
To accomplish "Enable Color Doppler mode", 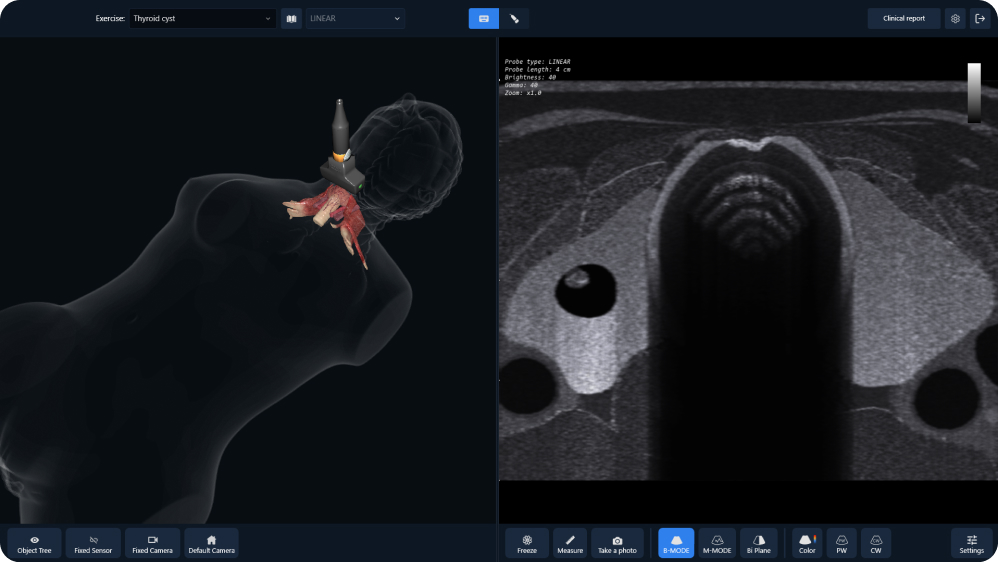I will [807, 543].
